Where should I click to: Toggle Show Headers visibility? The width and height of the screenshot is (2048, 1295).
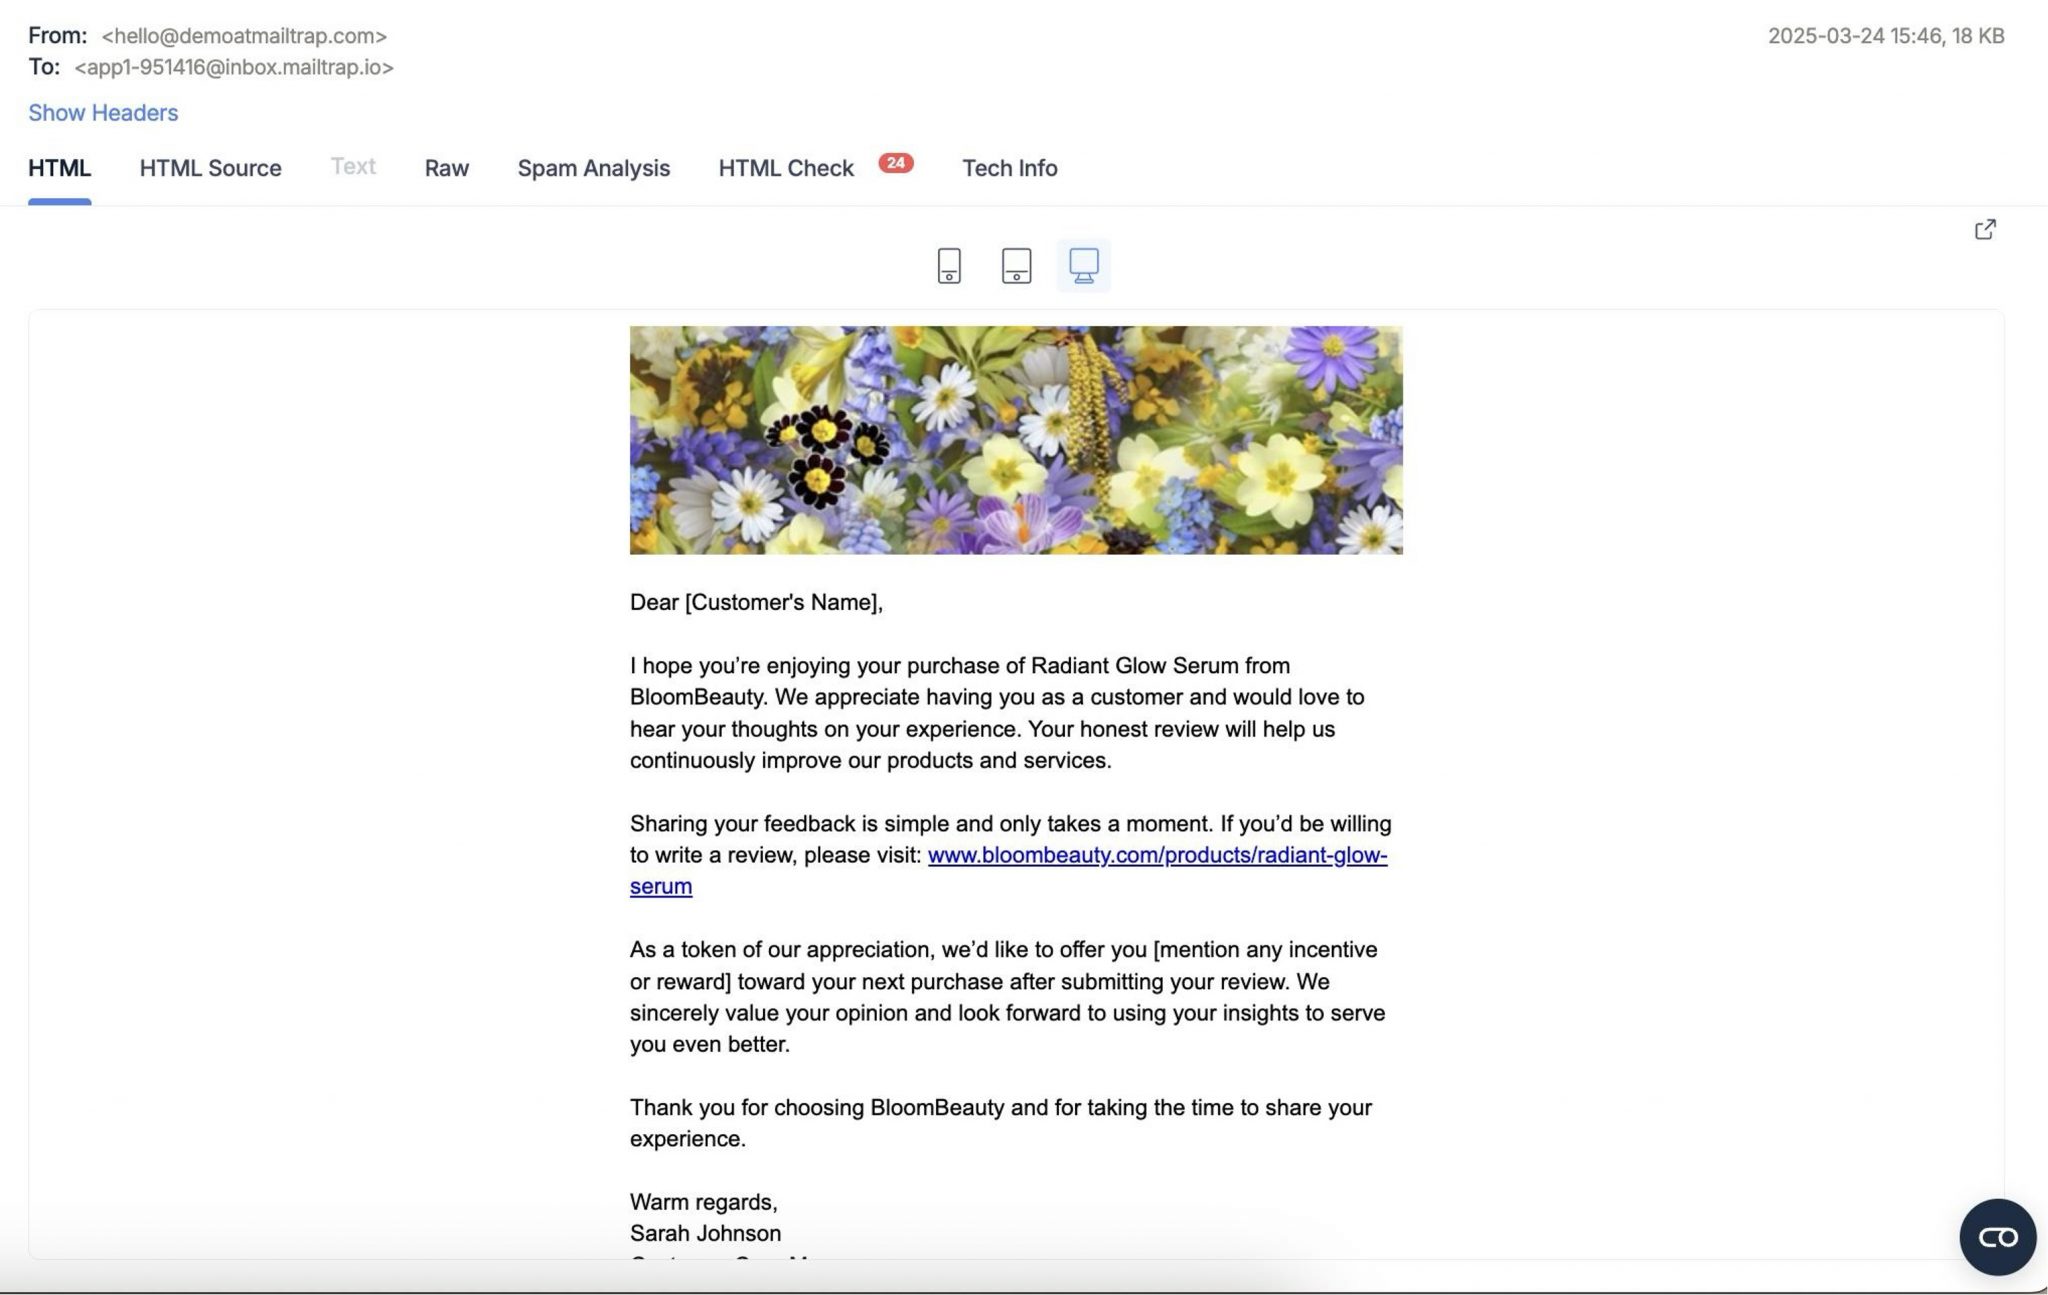pyautogui.click(x=102, y=112)
